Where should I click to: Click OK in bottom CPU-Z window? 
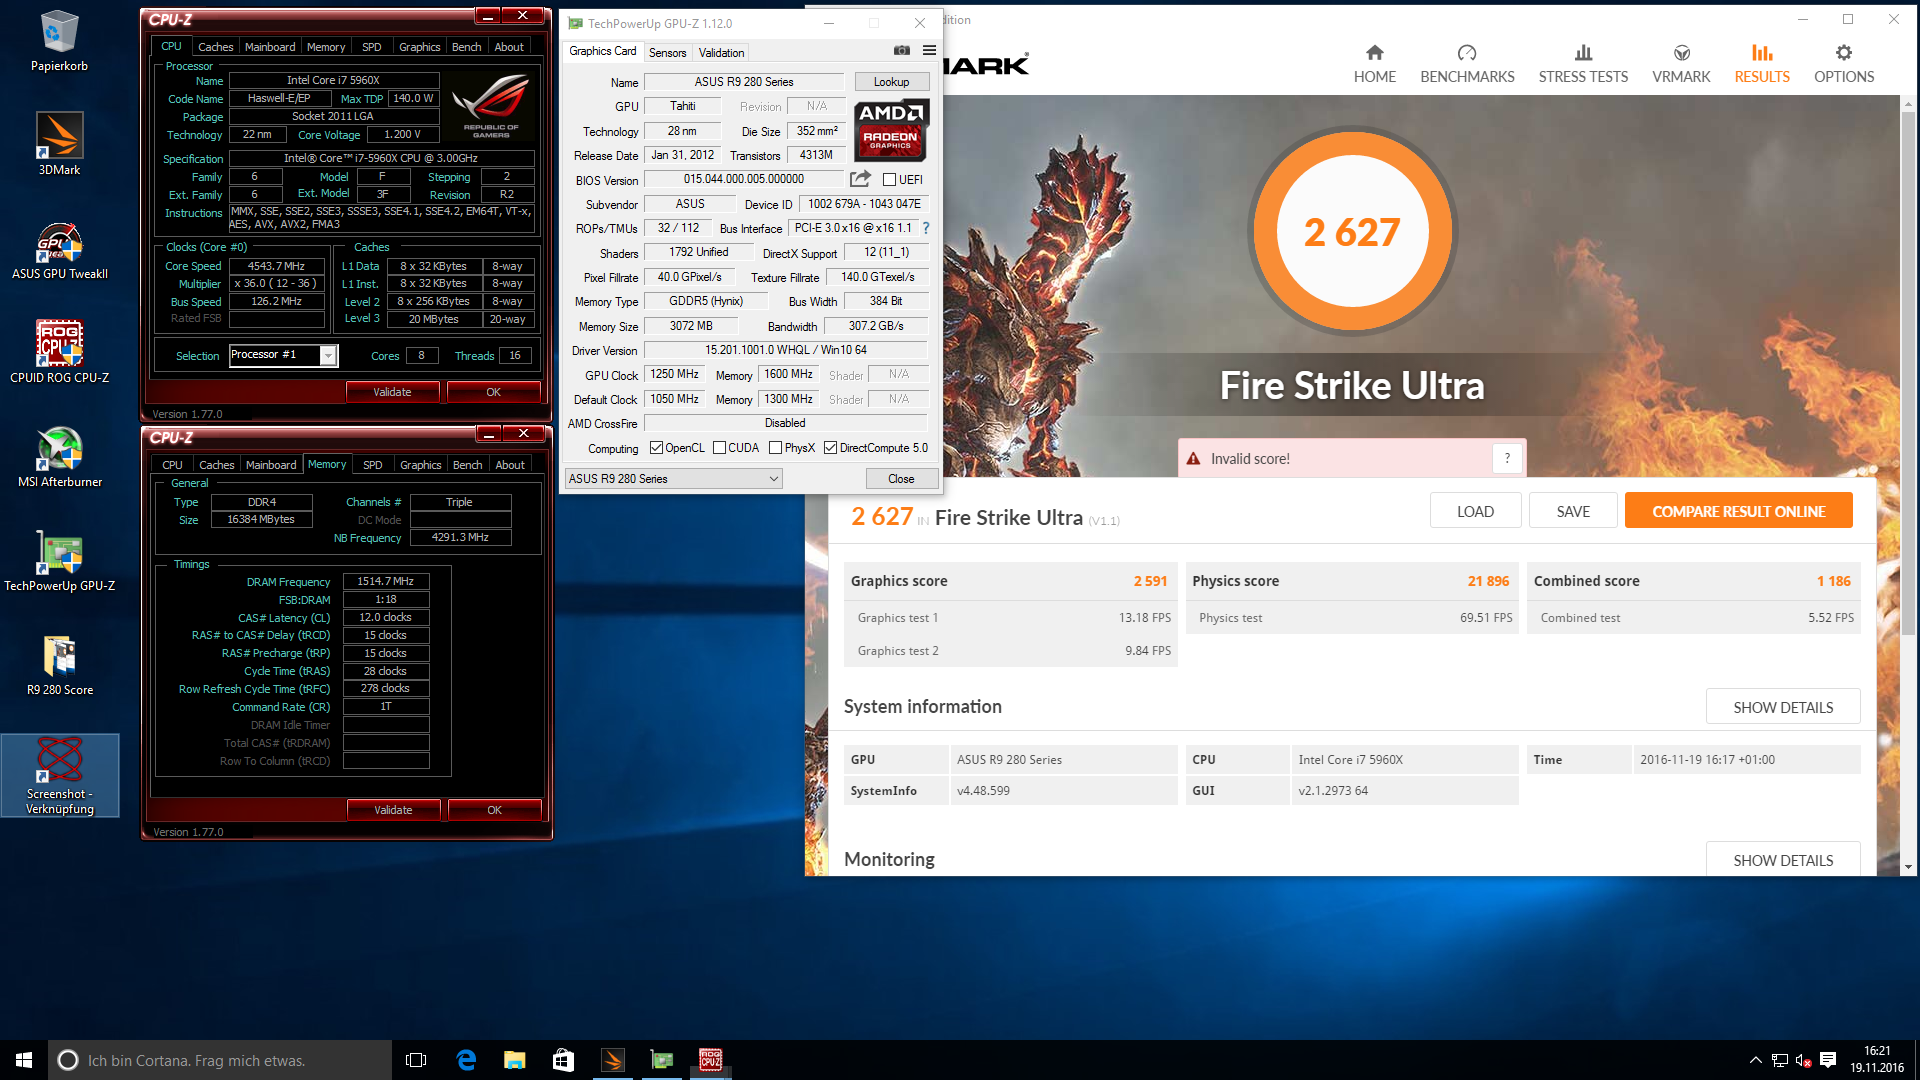click(494, 810)
